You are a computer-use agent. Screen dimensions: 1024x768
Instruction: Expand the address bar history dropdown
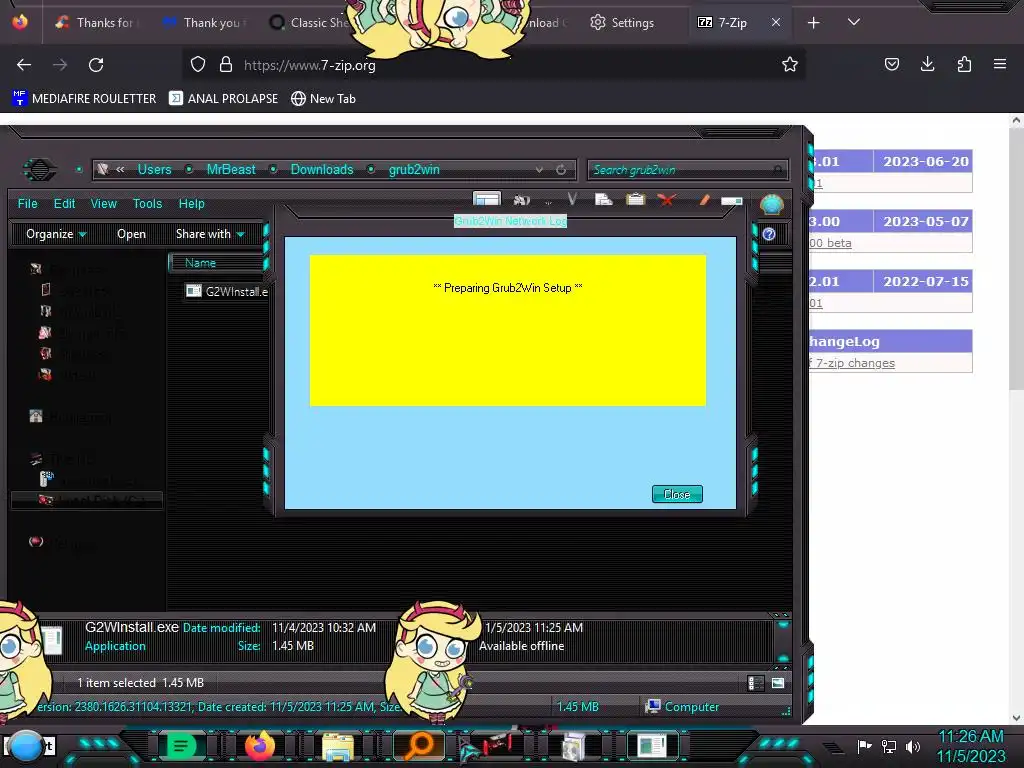click(539, 170)
